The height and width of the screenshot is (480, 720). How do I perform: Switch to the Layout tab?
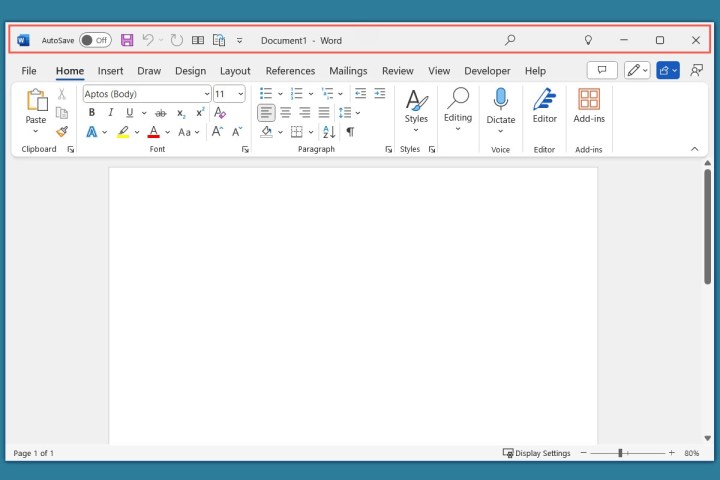235,71
